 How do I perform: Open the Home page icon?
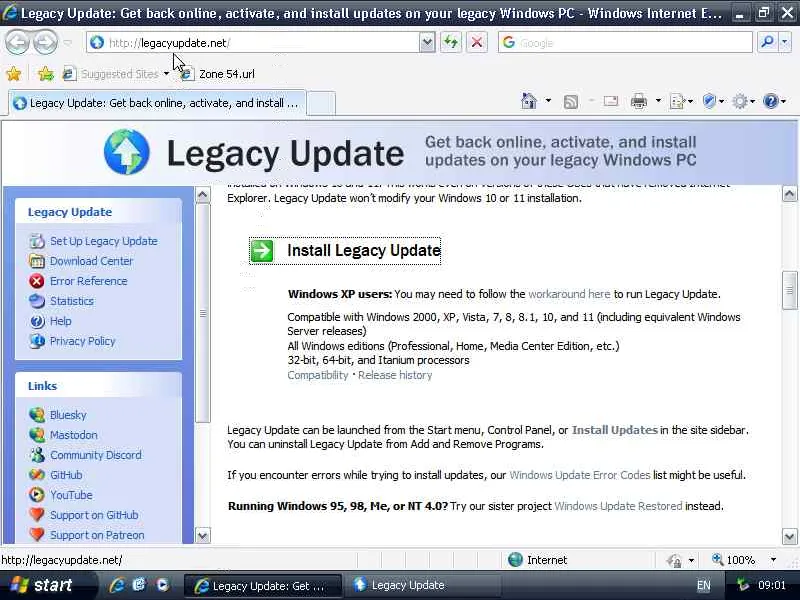click(529, 101)
